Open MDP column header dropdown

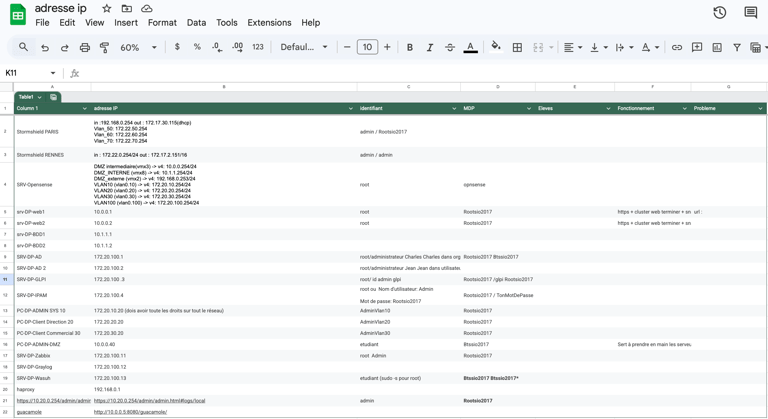click(x=528, y=108)
